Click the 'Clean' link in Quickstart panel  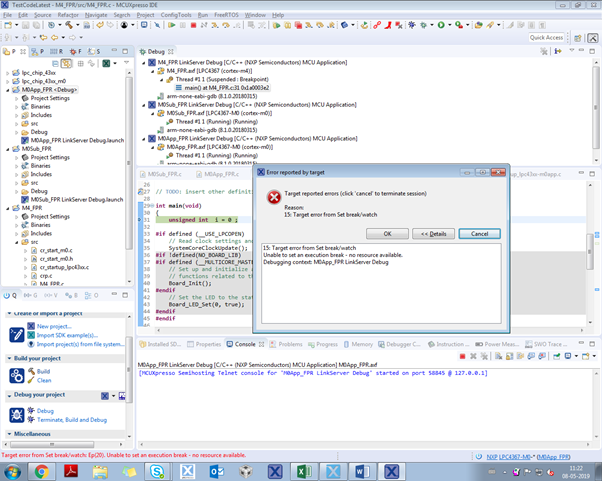tap(44, 380)
